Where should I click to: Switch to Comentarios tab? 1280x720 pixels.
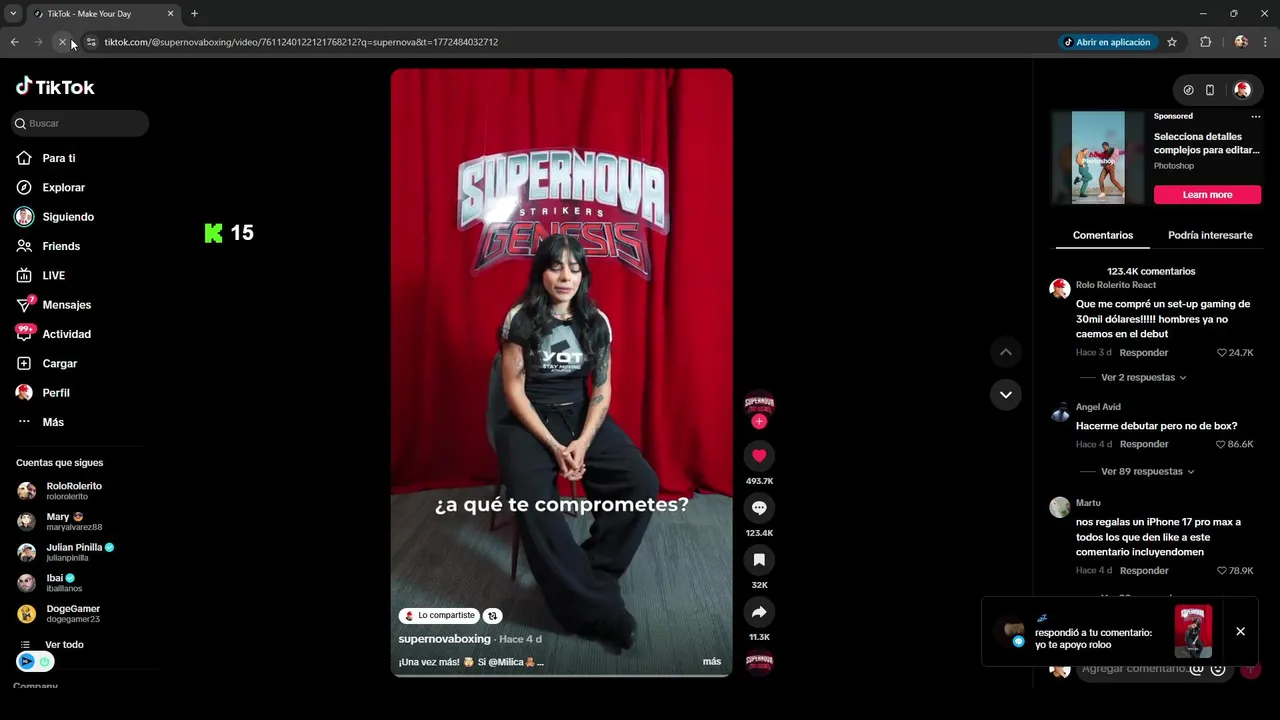tap(1103, 235)
